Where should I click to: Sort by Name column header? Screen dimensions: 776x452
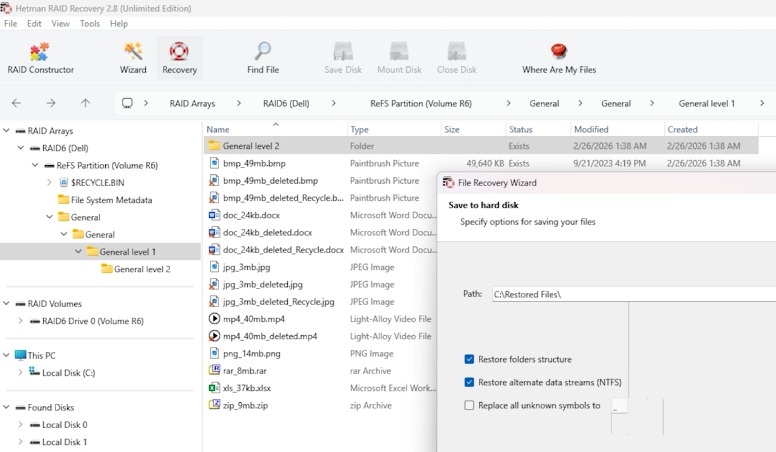275,129
